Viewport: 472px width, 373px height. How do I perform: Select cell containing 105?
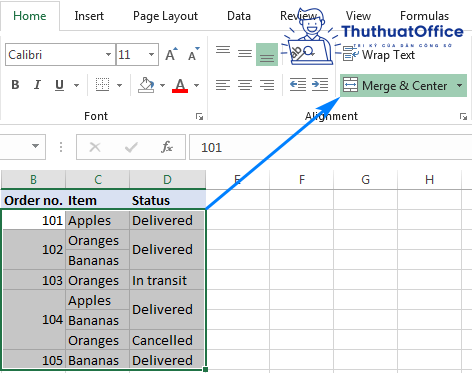tap(33, 360)
